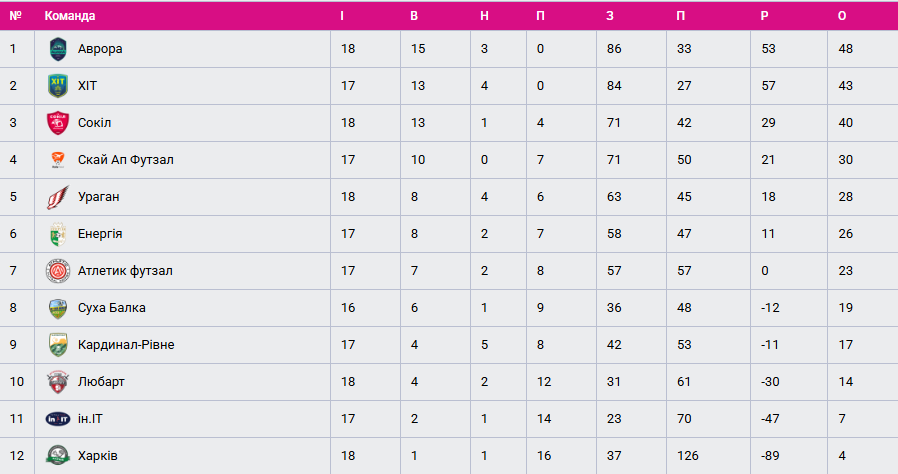Open the Харків team name link

pyautogui.click(x=98, y=456)
